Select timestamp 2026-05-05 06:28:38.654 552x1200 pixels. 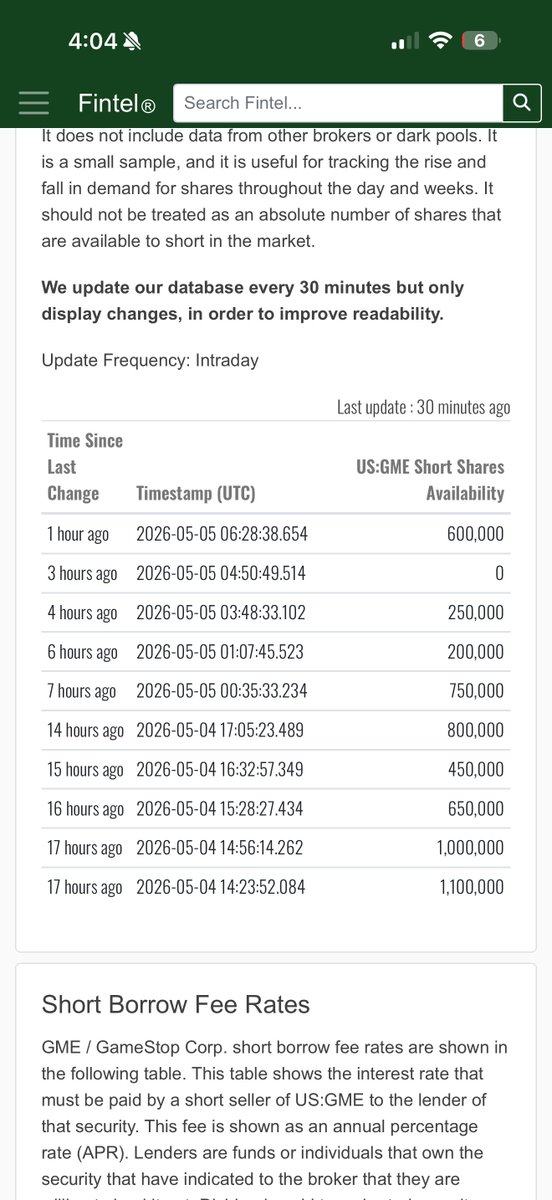pyautogui.click(x=222, y=534)
